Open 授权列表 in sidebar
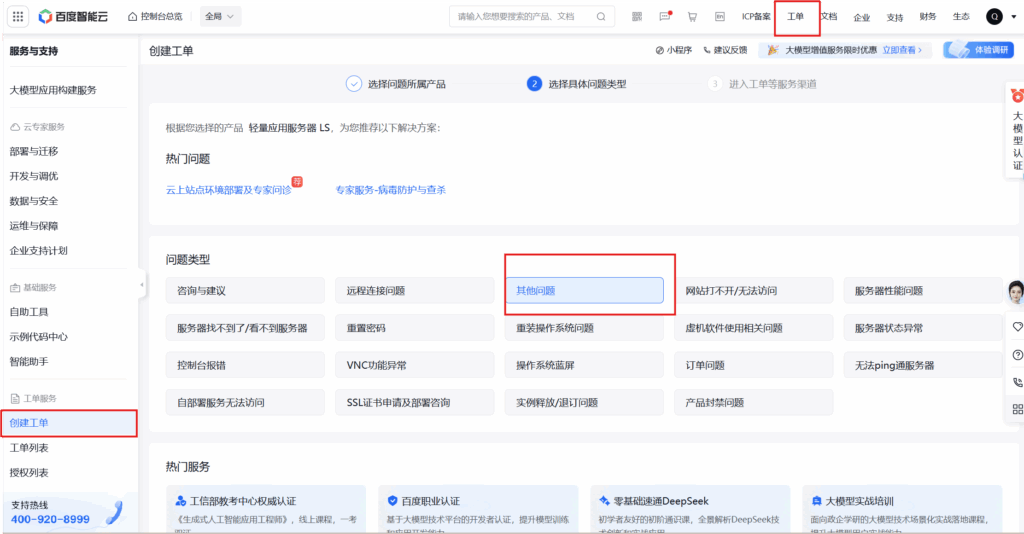Screen dimensions: 1024x534 (x=29, y=473)
